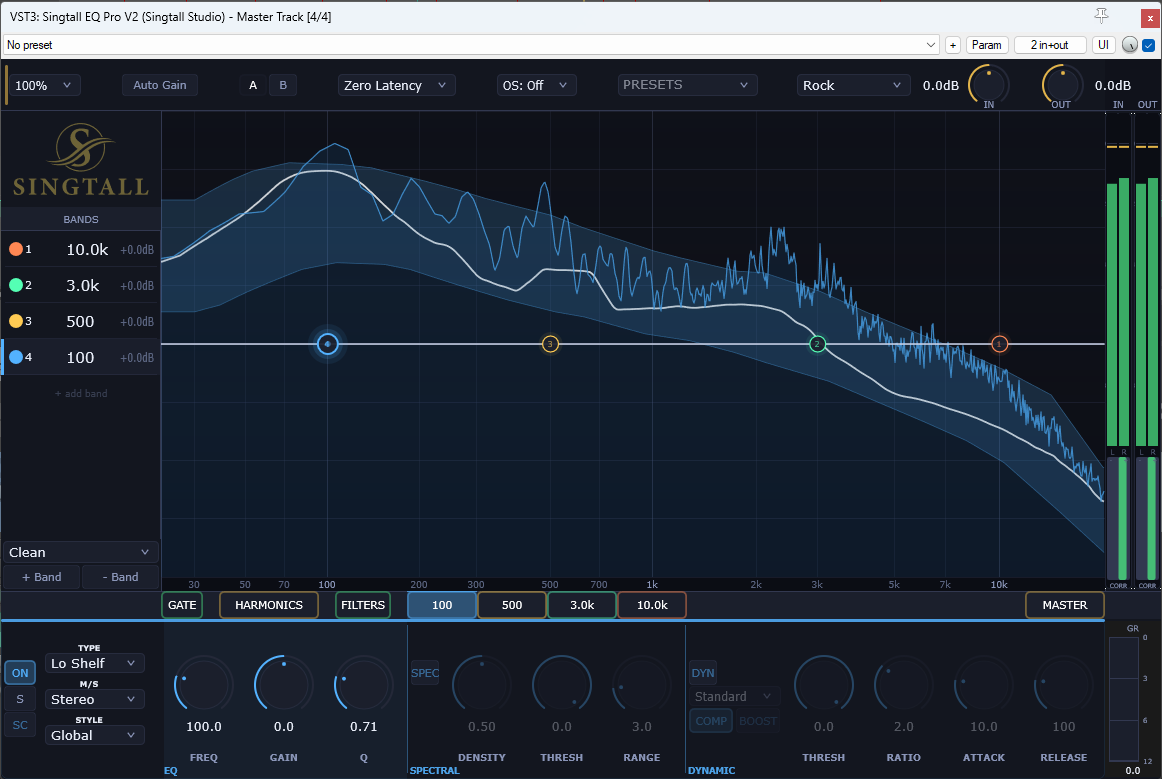Click the blue band 4 color dot
The height and width of the screenshot is (779, 1162).
click(x=16, y=357)
